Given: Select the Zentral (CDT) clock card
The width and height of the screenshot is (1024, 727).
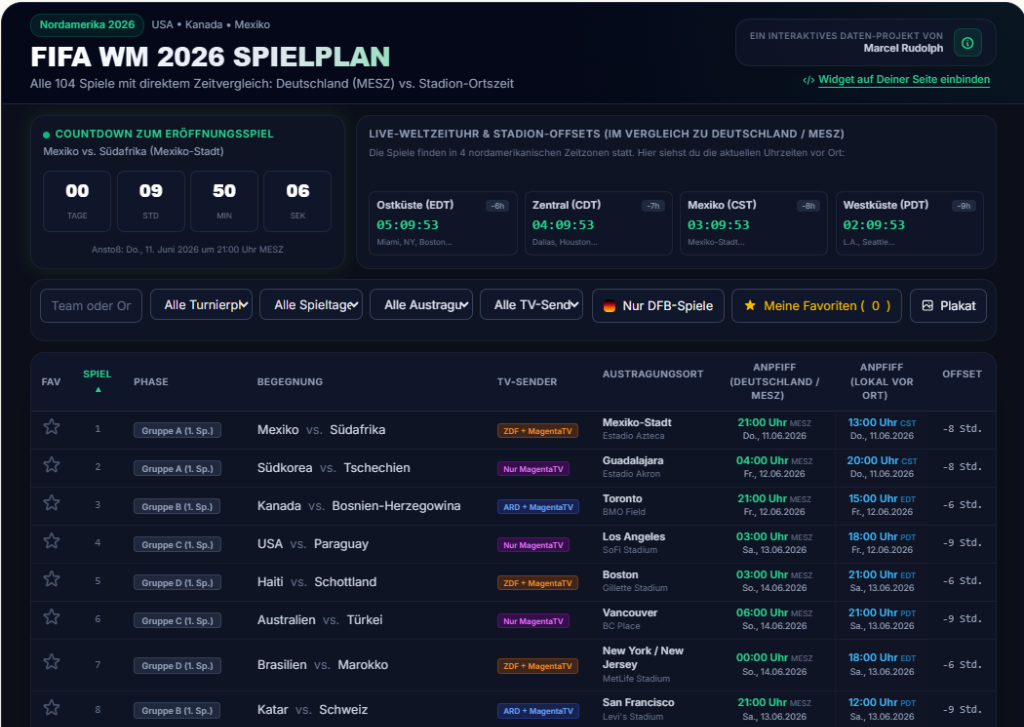Looking at the screenshot, I should point(598,223).
